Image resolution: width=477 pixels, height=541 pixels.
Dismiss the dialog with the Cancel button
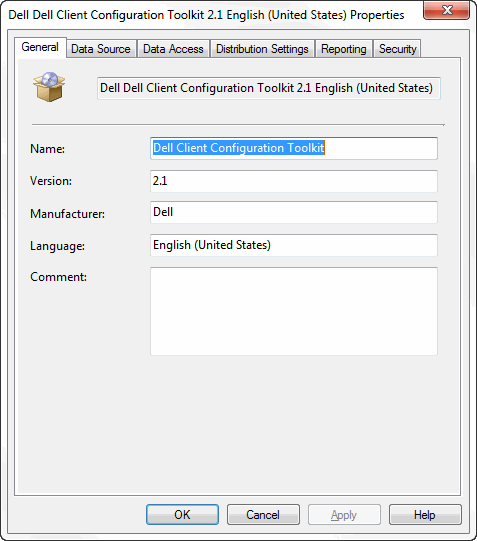263,514
